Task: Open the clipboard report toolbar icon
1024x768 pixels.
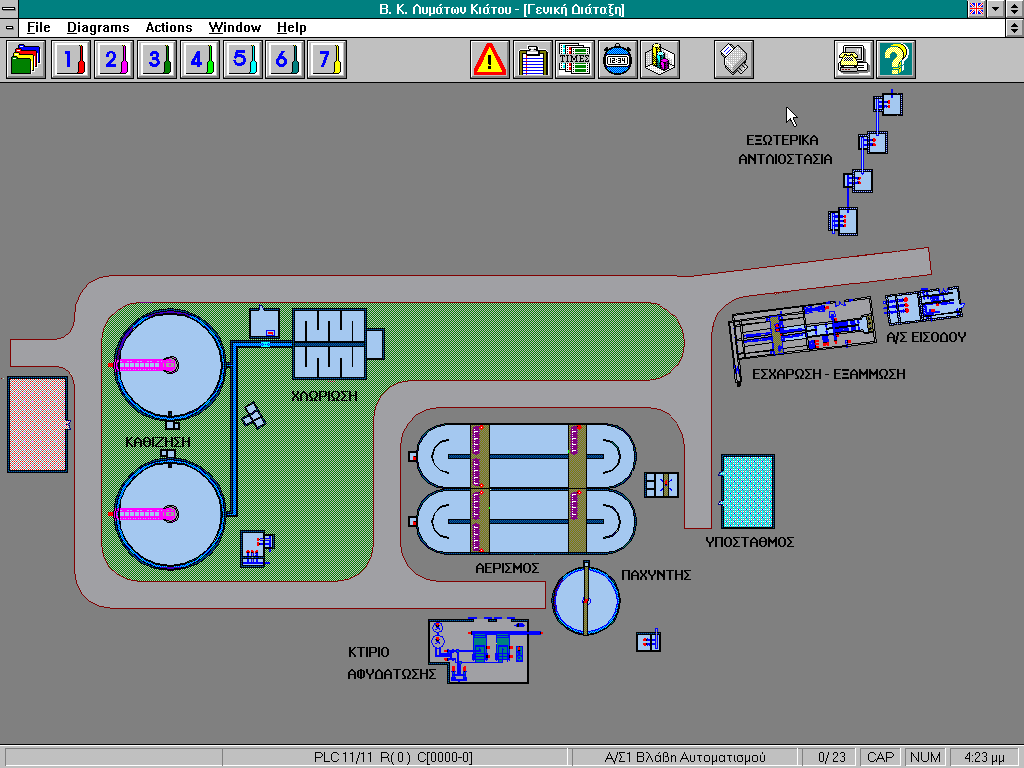Action: (533, 60)
